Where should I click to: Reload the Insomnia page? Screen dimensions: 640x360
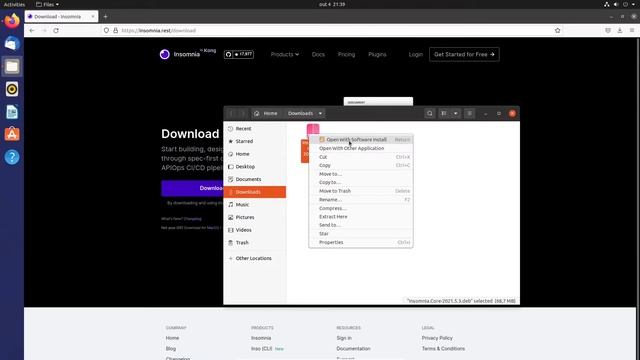coord(56,31)
